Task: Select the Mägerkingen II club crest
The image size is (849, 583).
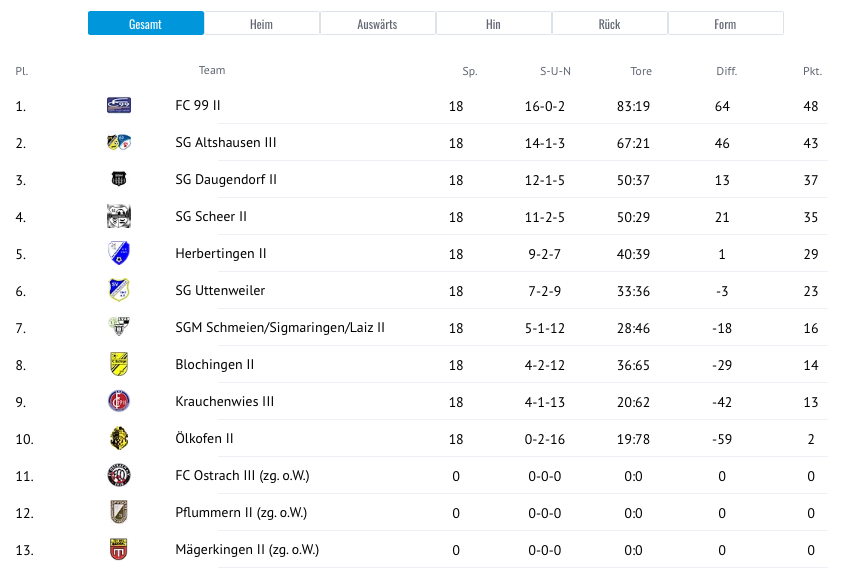Action: click(x=118, y=549)
